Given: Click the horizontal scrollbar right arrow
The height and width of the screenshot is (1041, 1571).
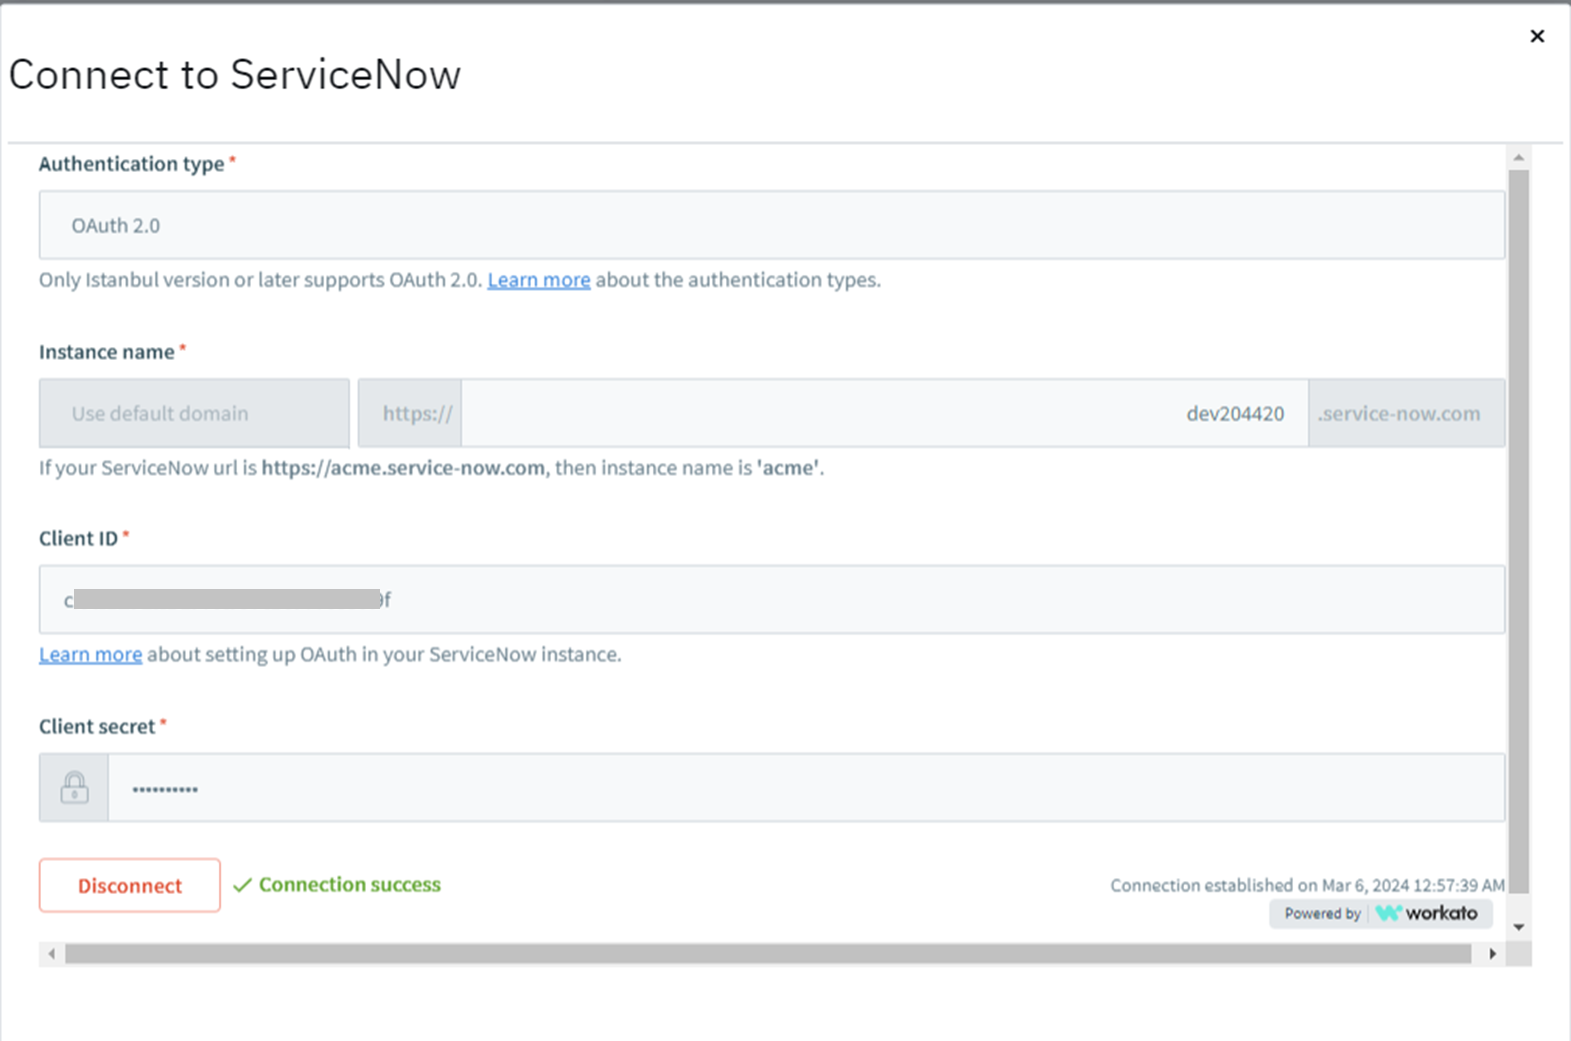Looking at the screenshot, I should click(x=1492, y=954).
